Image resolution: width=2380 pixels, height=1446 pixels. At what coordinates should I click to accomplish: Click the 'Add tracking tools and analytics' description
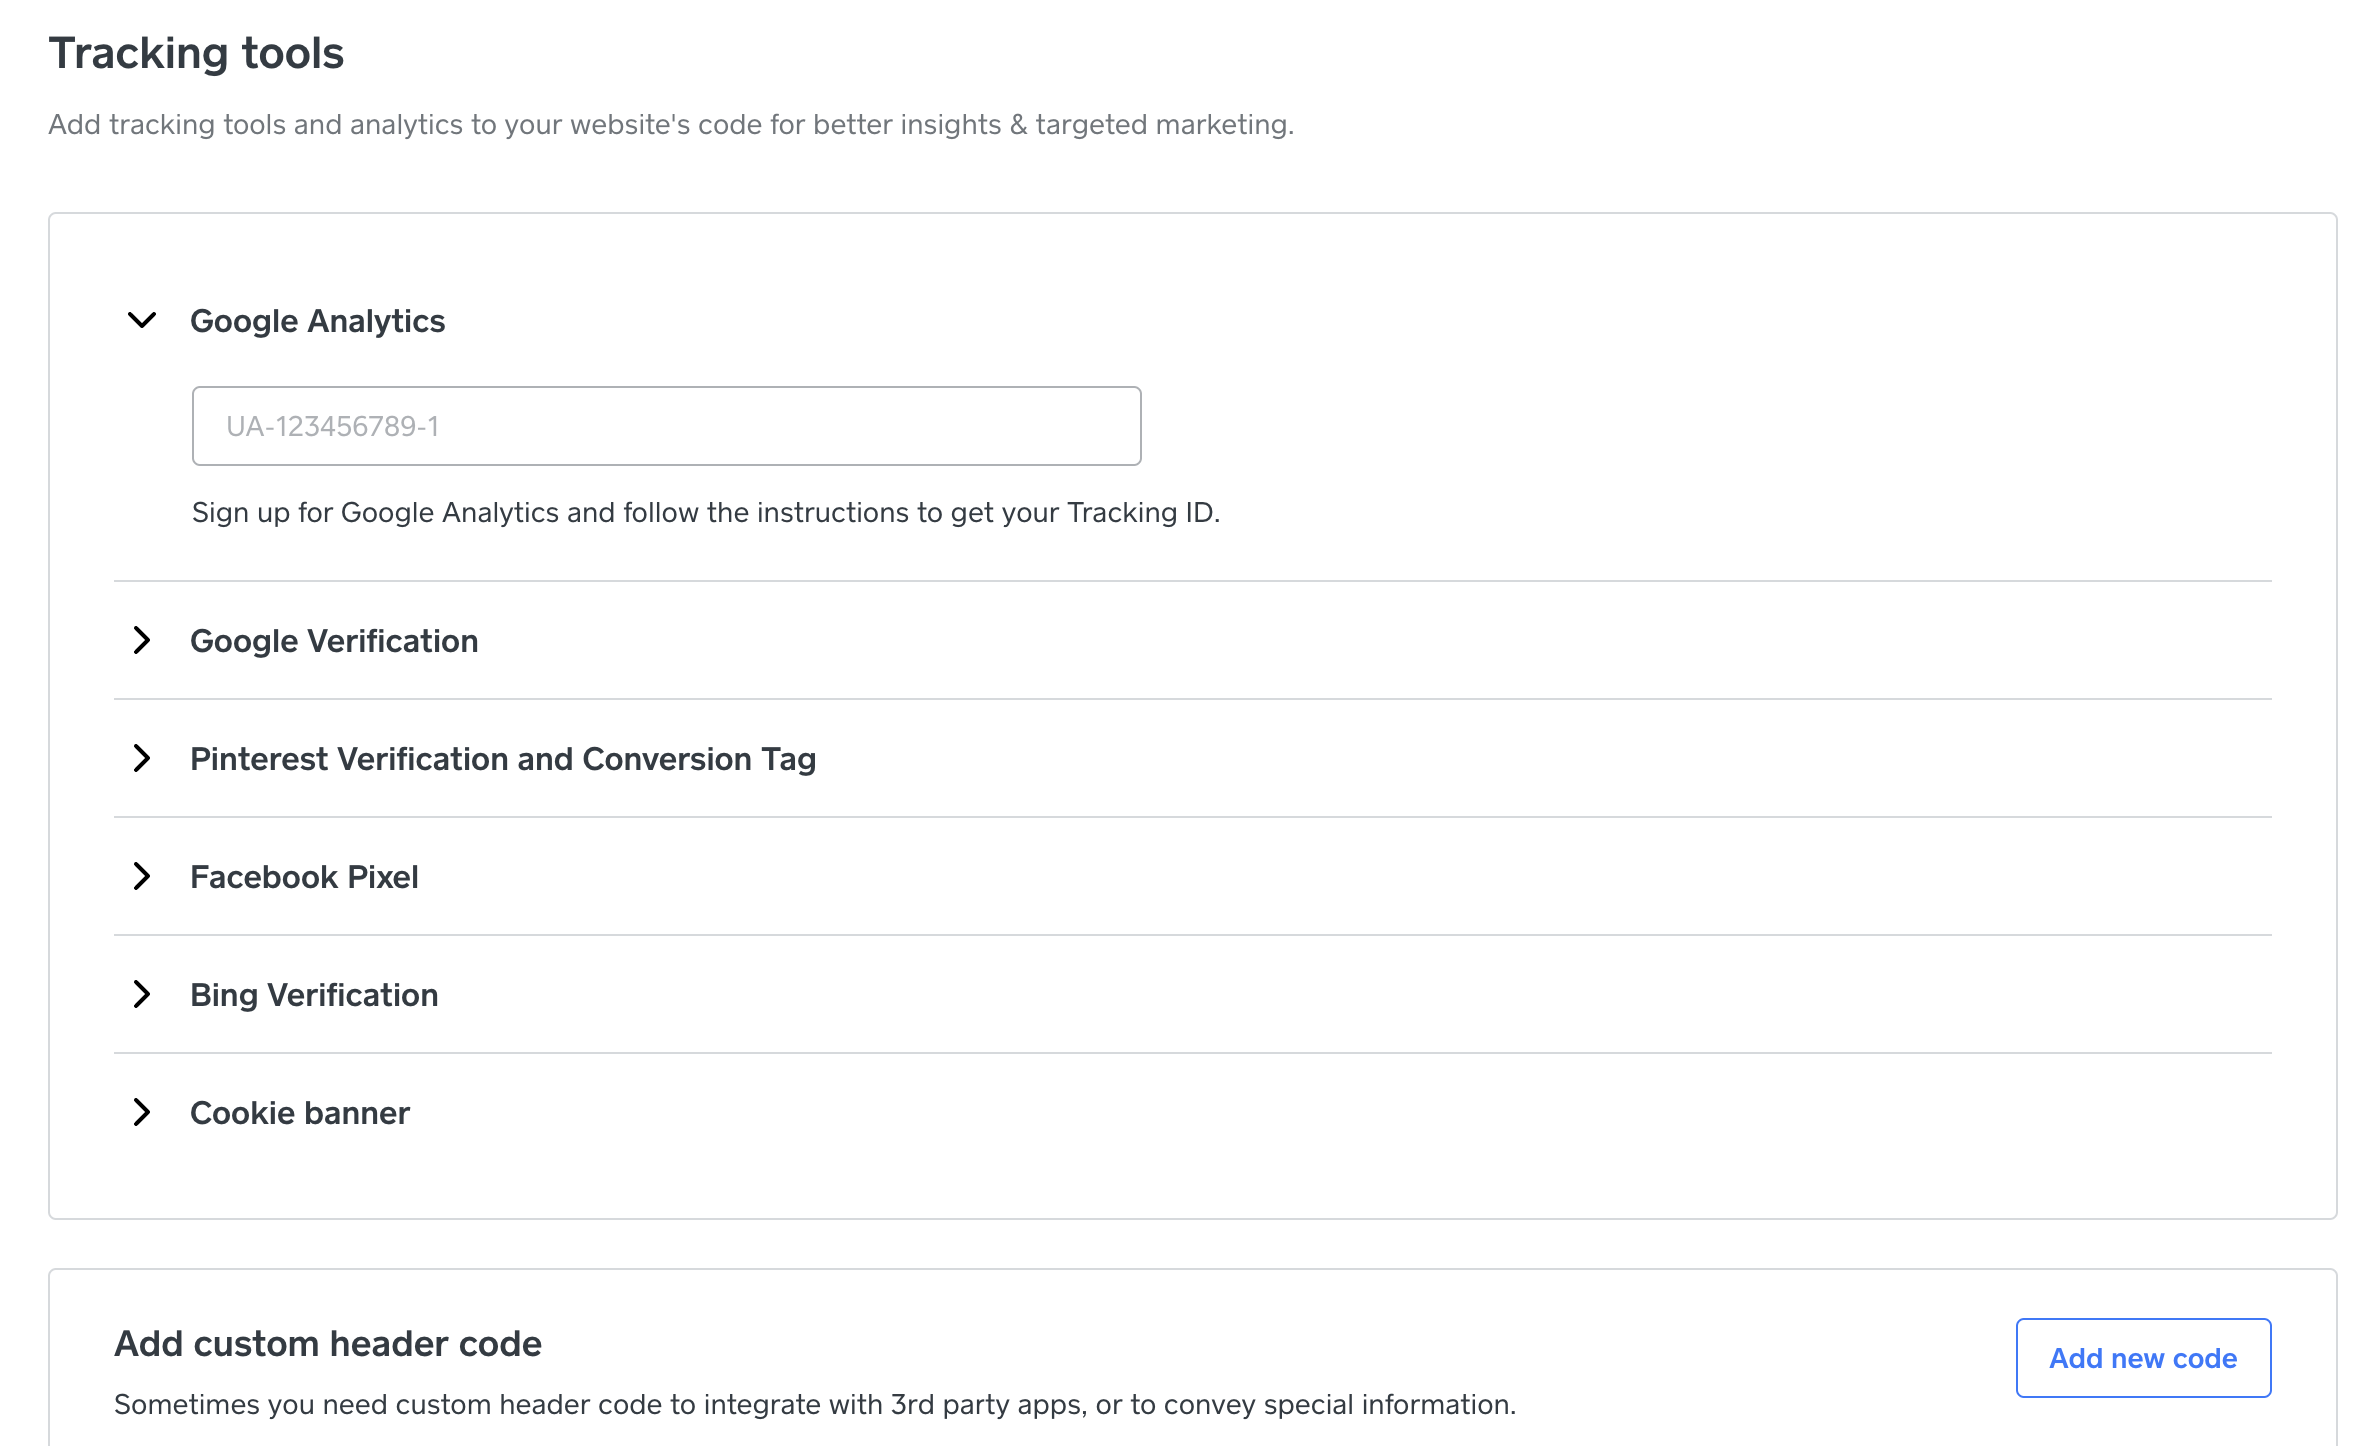coord(671,124)
